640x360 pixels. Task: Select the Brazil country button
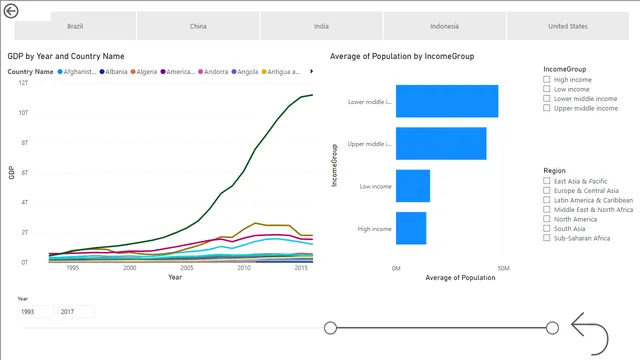75,26
